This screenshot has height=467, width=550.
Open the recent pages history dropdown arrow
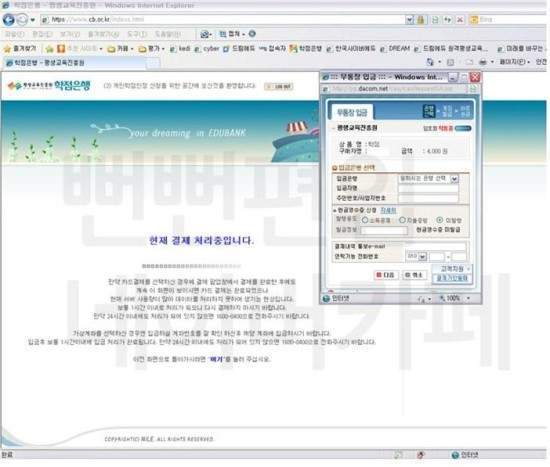33,20
